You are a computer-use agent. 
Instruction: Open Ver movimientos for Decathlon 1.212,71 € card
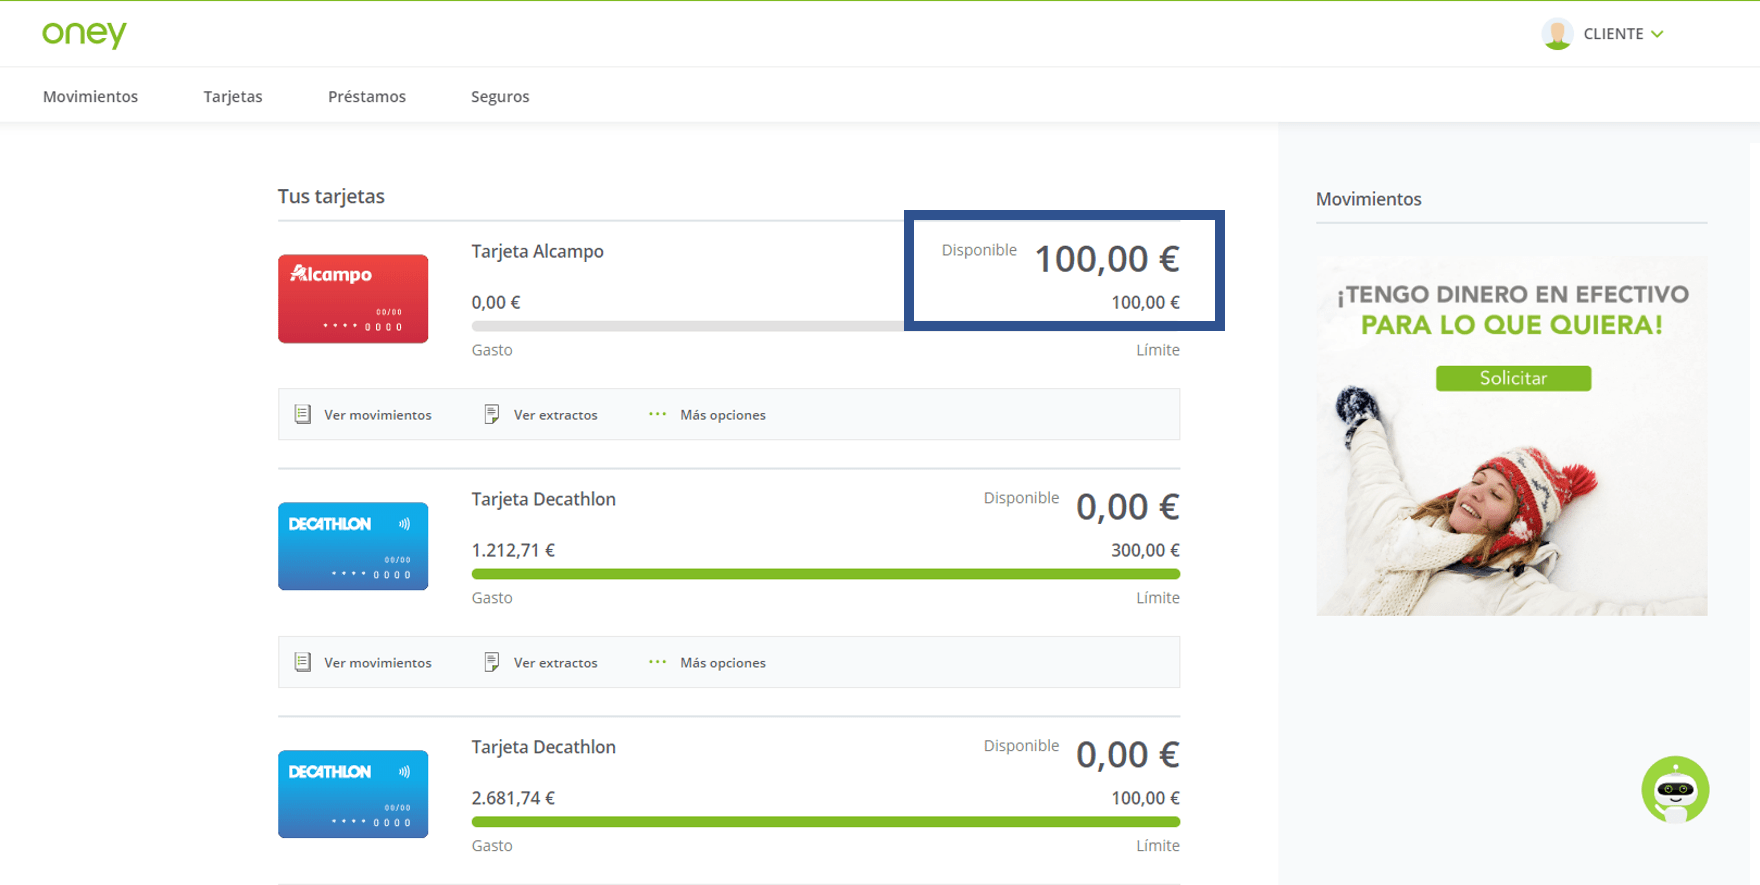click(x=378, y=663)
